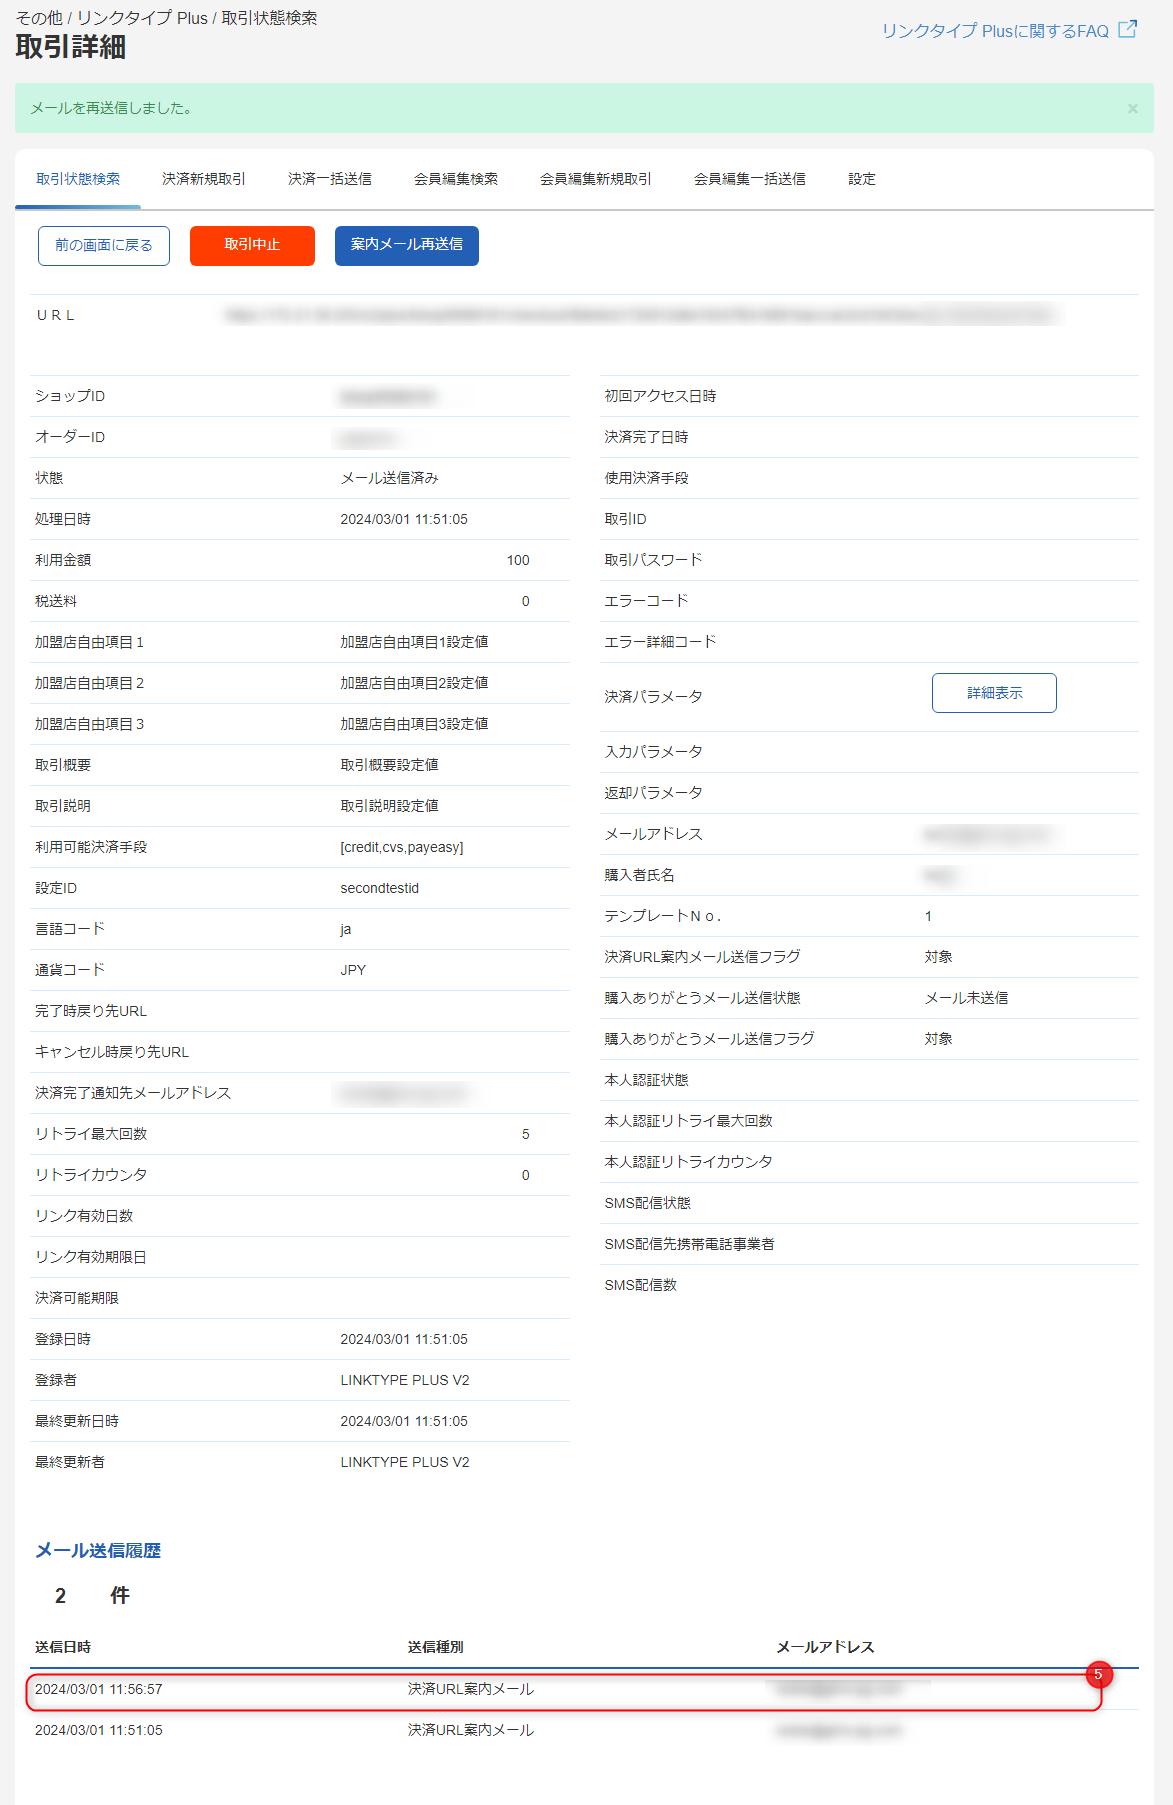Click the 利用金額 value 100
This screenshot has height=1805, width=1173.
coord(518,560)
